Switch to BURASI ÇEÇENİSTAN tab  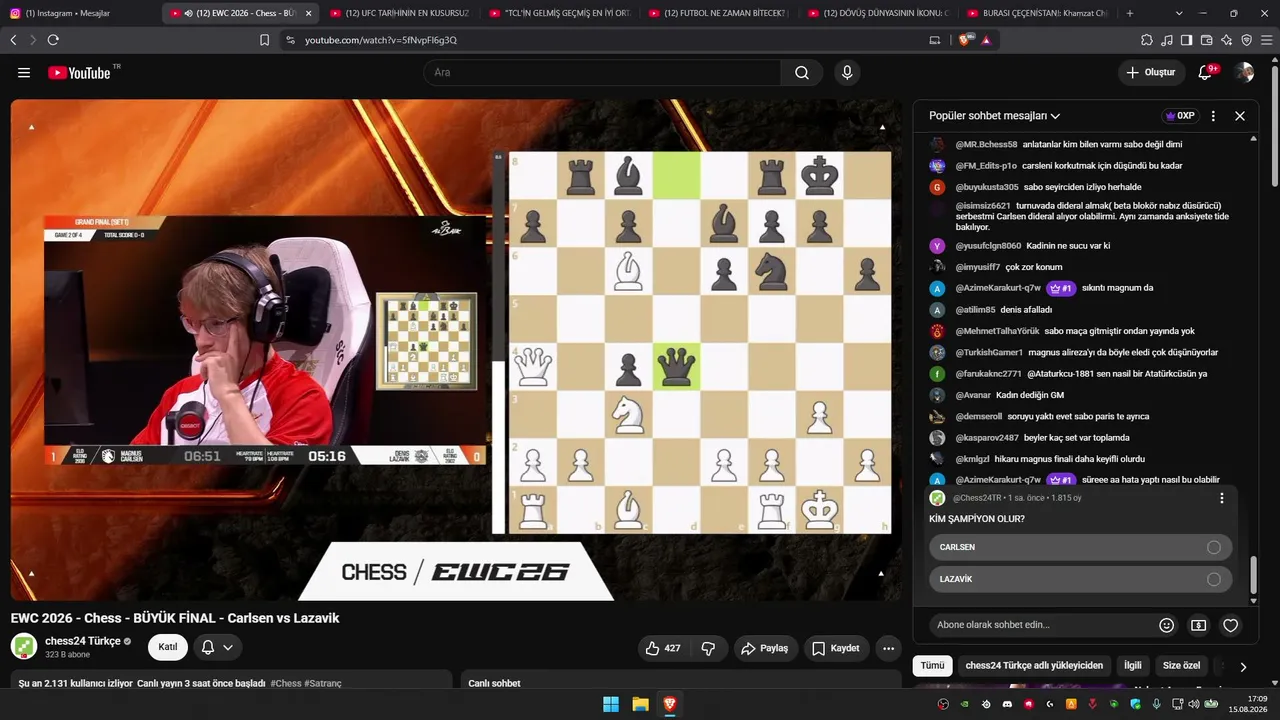click(x=1040, y=13)
